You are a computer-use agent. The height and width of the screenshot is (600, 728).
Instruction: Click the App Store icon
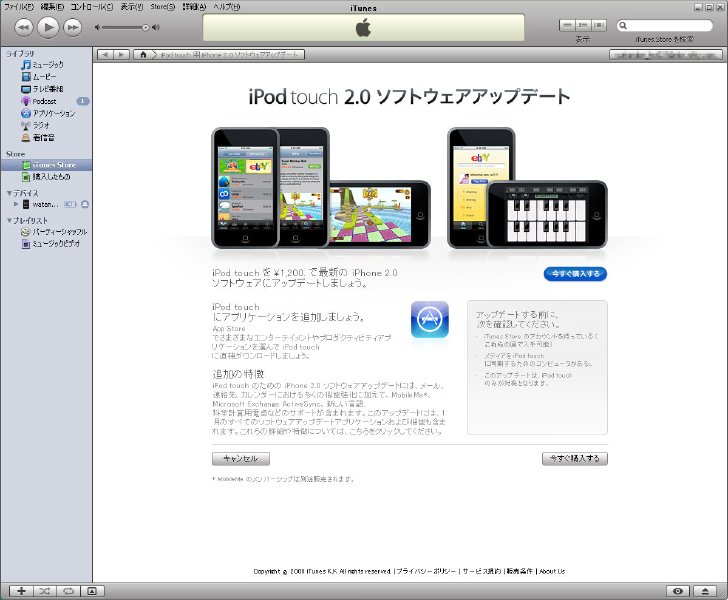click(x=430, y=320)
